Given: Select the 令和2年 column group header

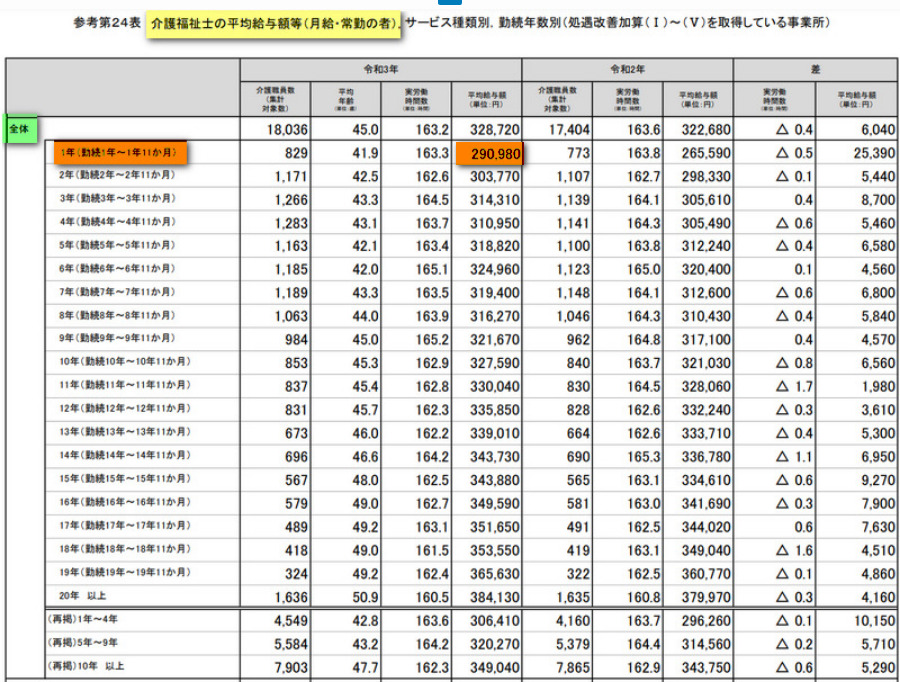Looking at the screenshot, I should [x=627, y=69].
